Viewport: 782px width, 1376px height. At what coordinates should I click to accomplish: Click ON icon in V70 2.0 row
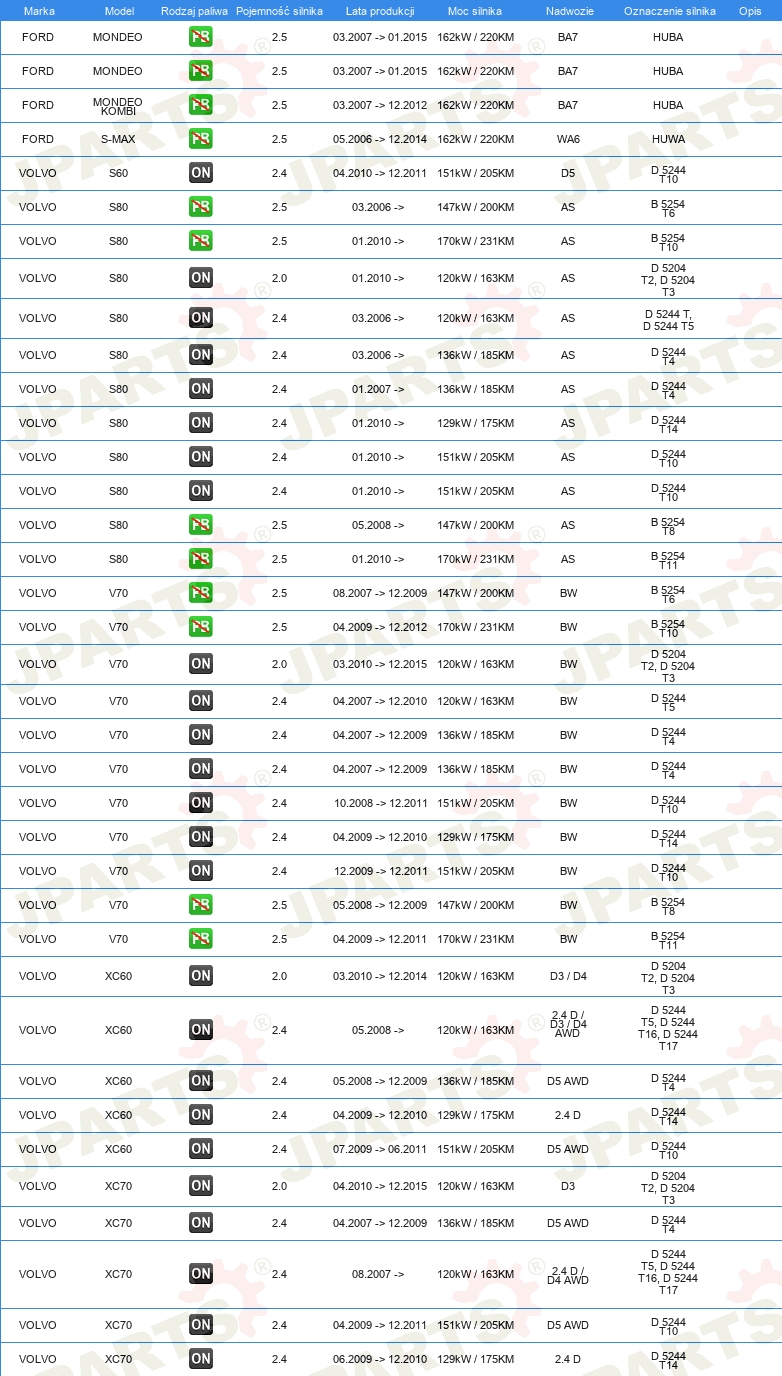click(201, 664)
